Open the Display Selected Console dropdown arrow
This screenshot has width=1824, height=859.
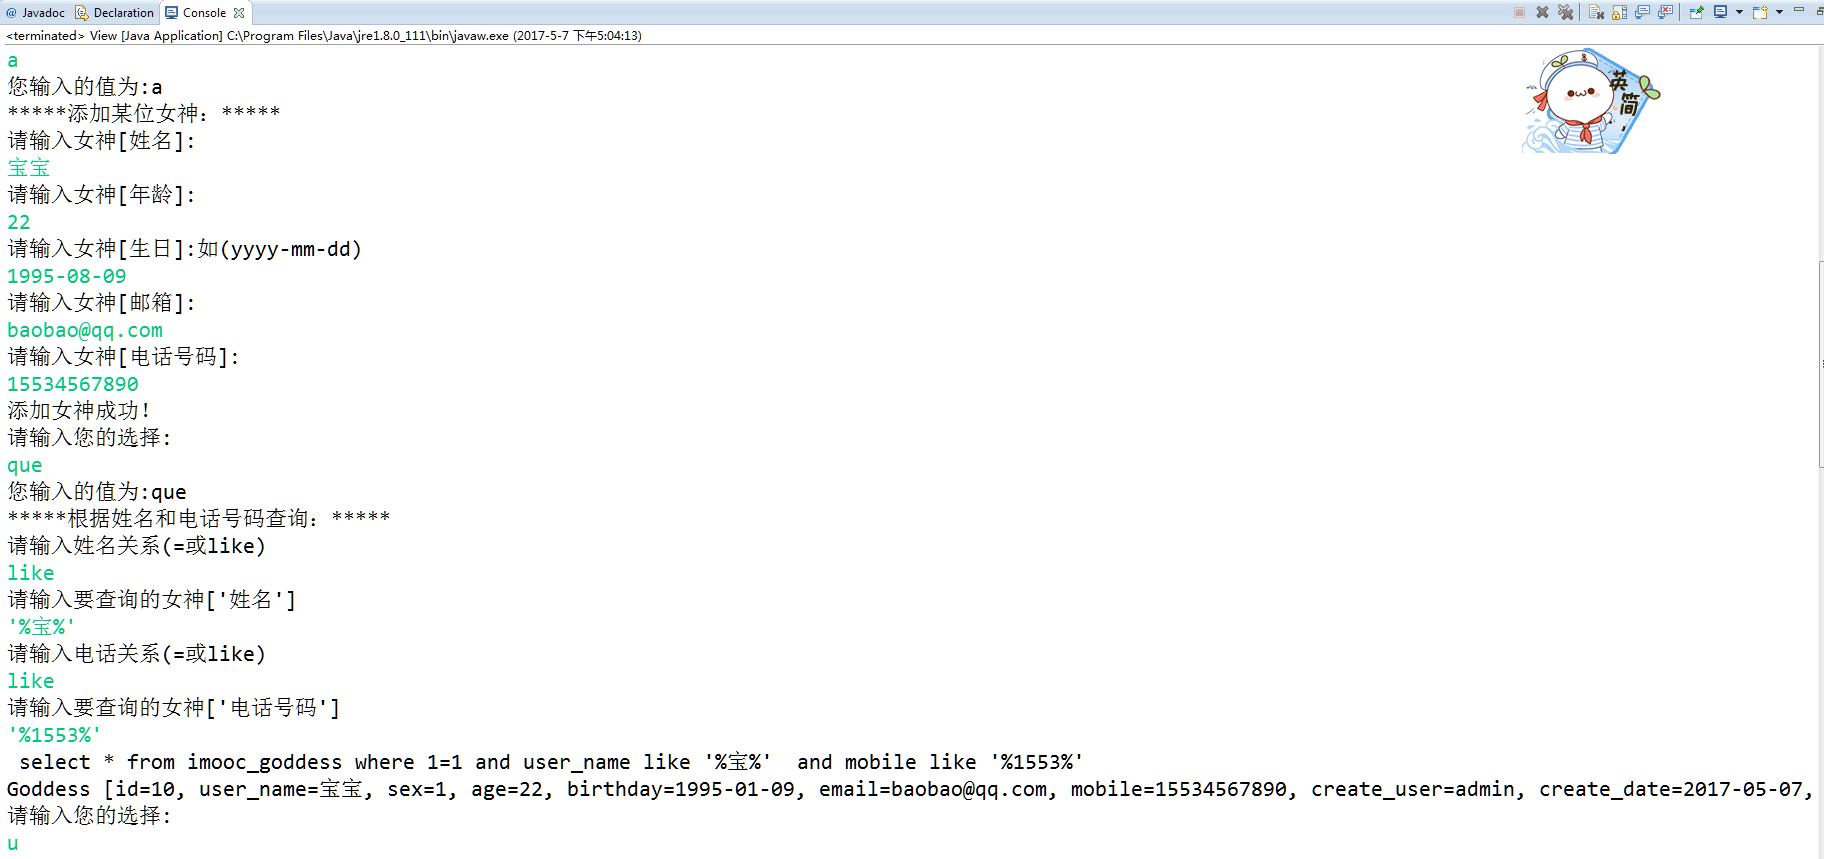coord(1739,12)
